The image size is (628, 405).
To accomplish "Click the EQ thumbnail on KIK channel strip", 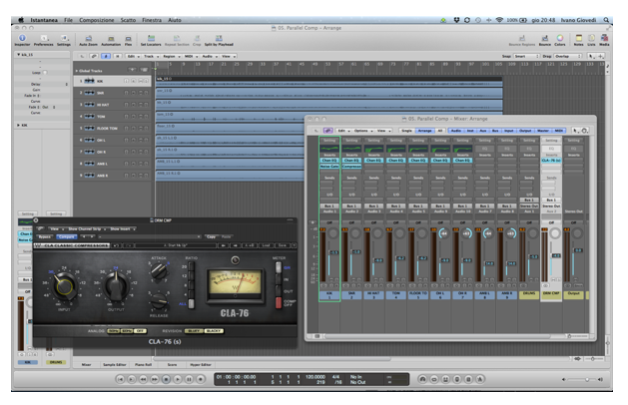I will (x=329, y=149).
